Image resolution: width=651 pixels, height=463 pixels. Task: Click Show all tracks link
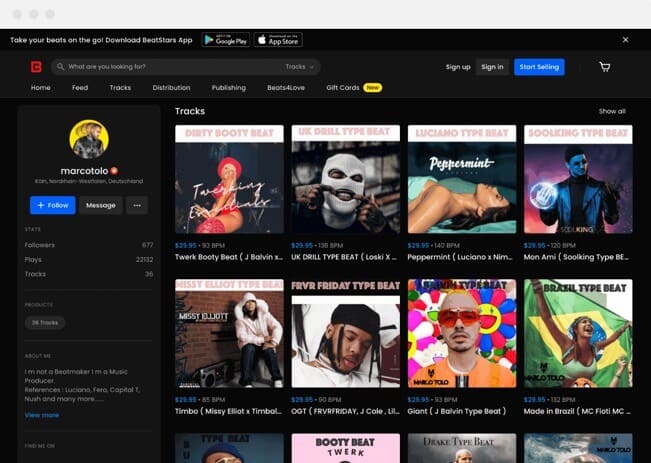(612, 111)
